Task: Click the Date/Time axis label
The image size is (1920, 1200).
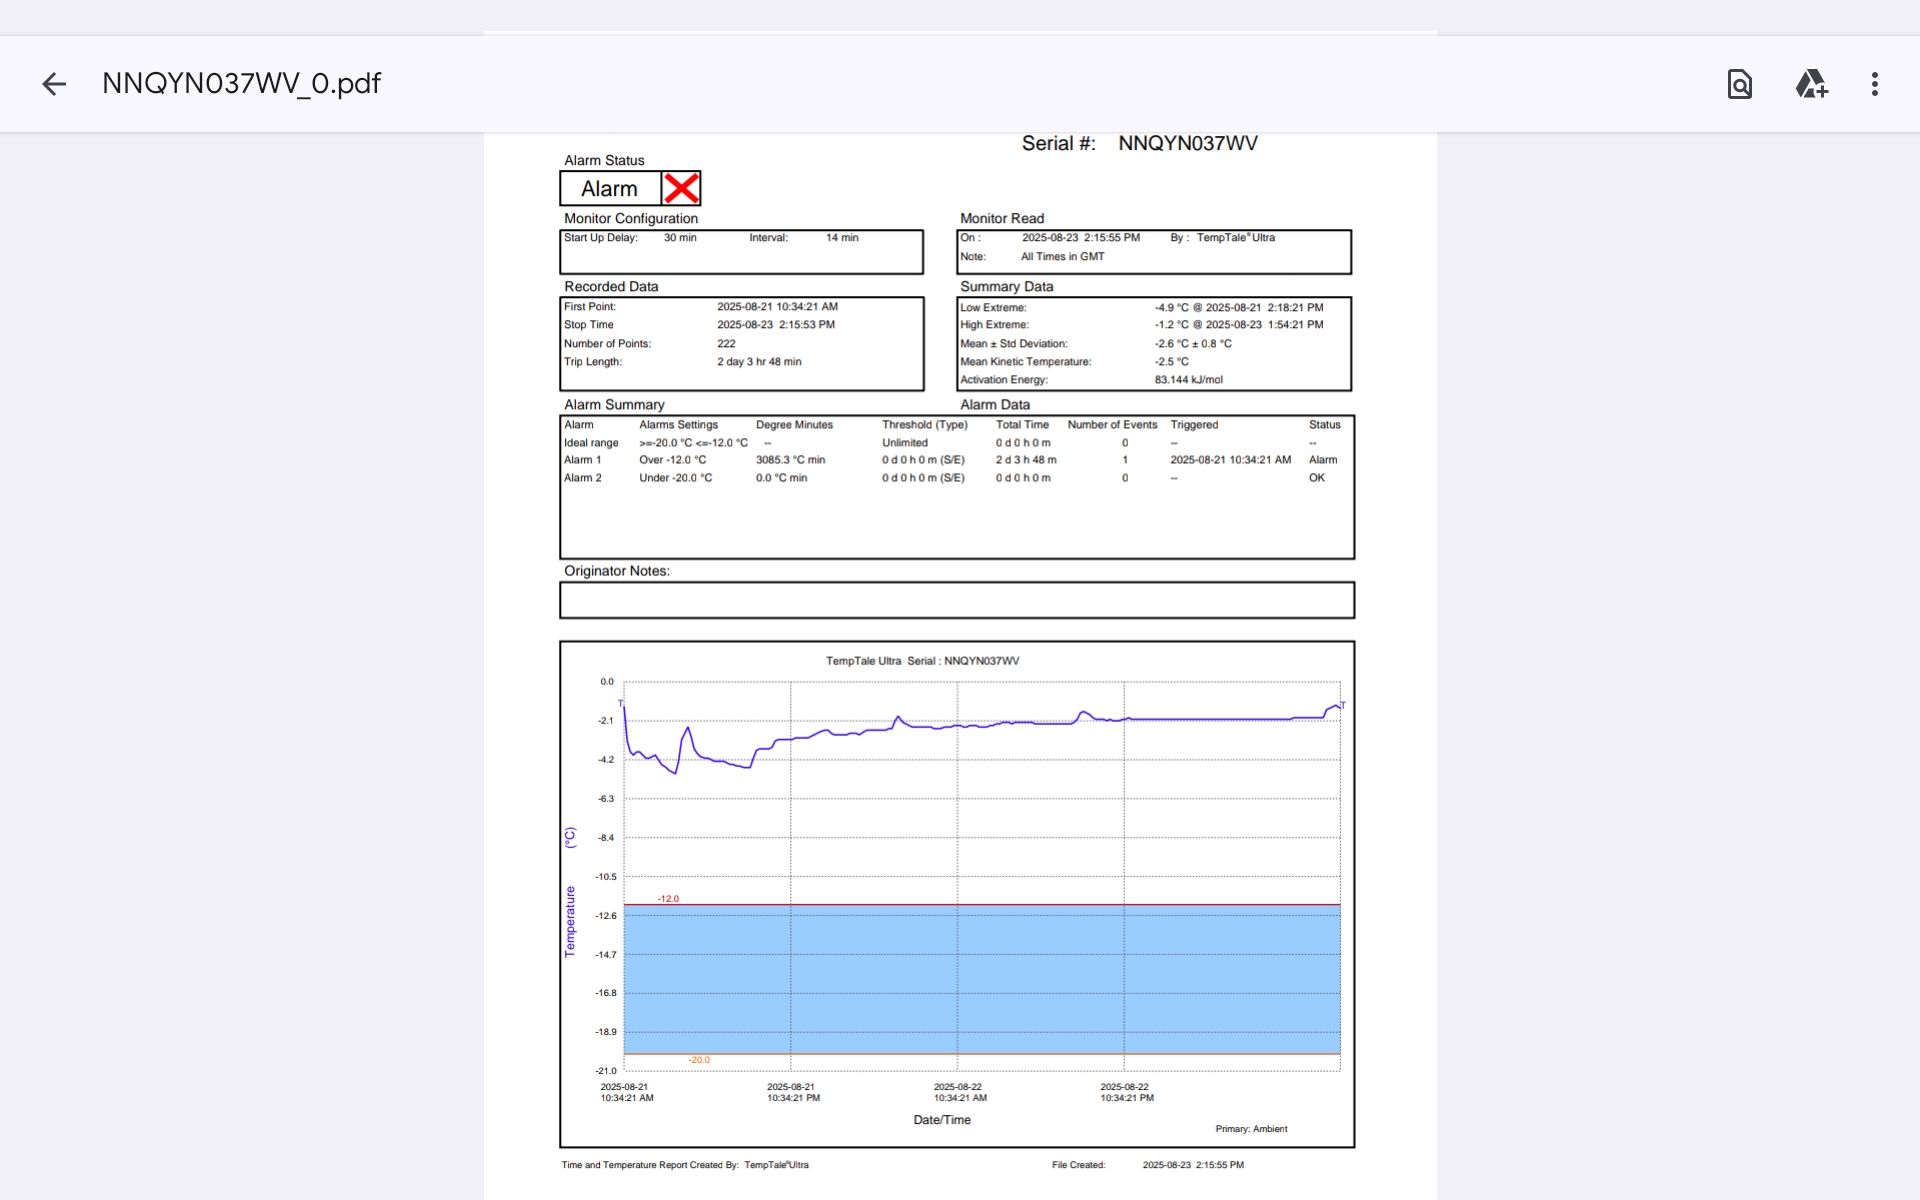Action: 942,1120
